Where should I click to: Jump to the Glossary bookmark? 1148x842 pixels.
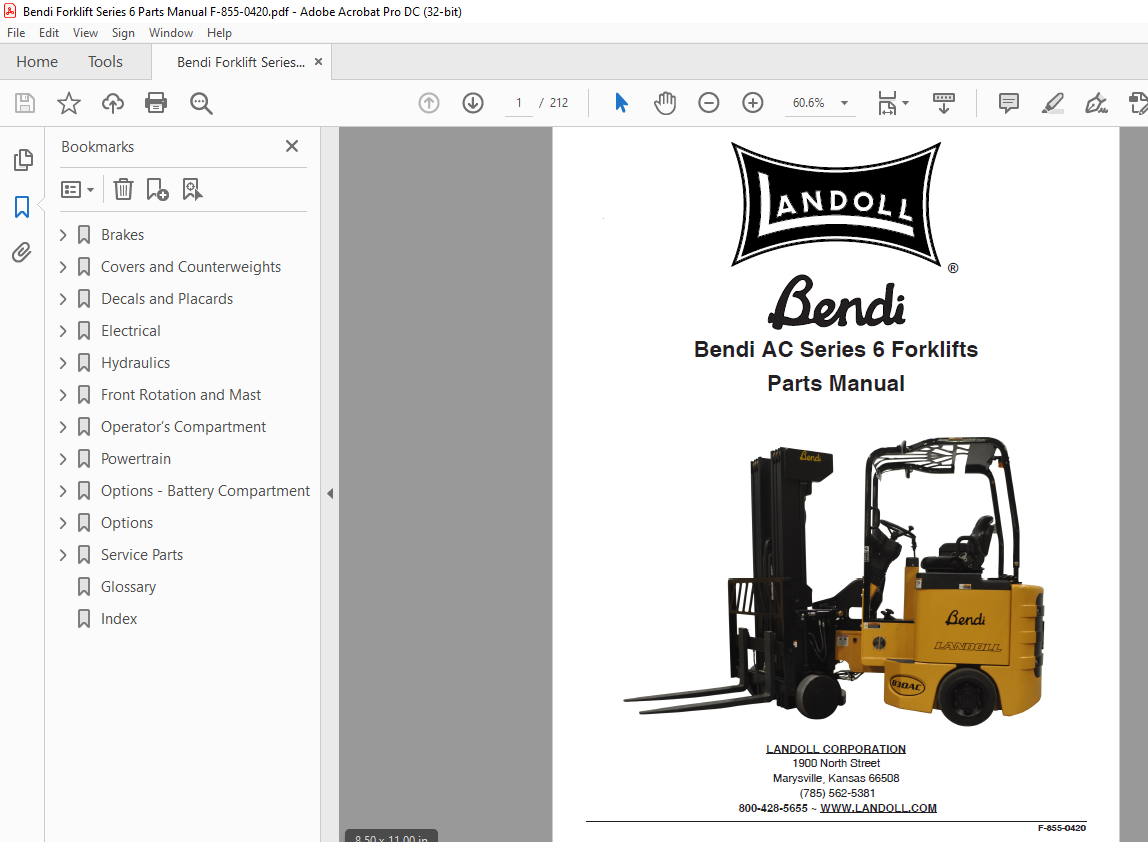(x=128, y=587)
